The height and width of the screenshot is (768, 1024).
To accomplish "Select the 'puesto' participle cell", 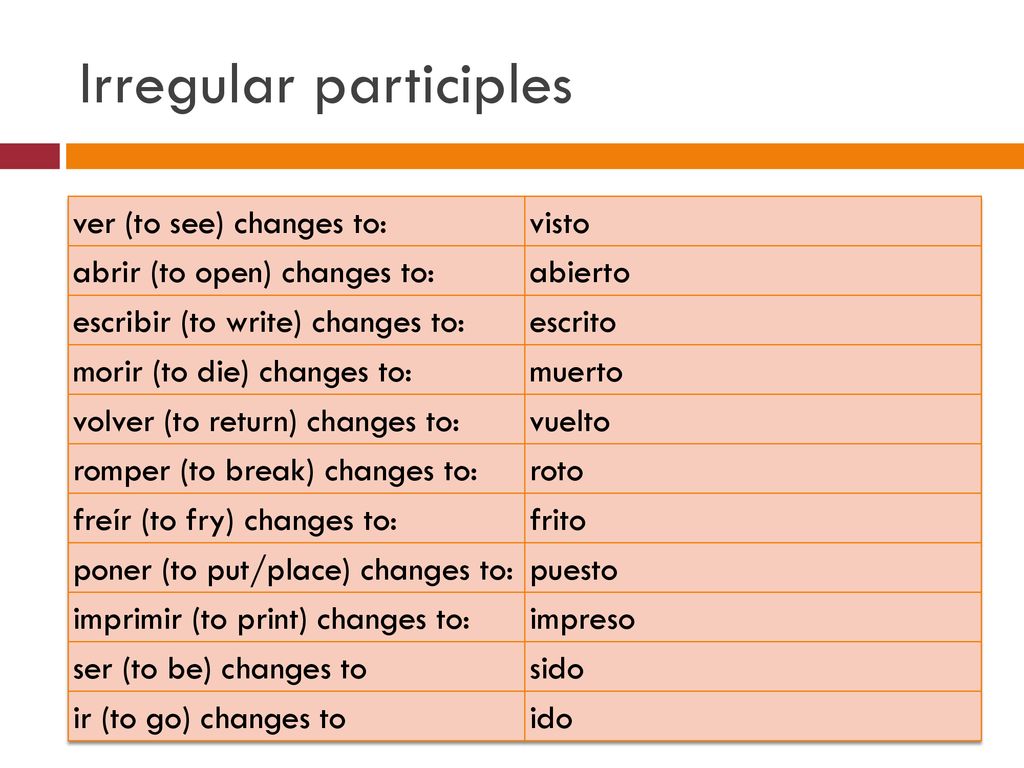I will [753, 568].
